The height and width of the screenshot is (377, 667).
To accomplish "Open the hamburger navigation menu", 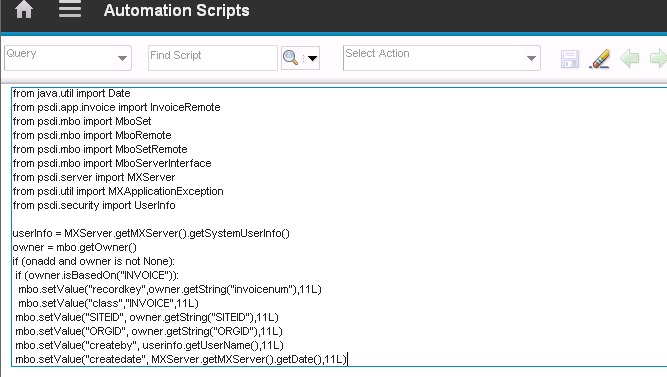I will (x=70, y=9).
